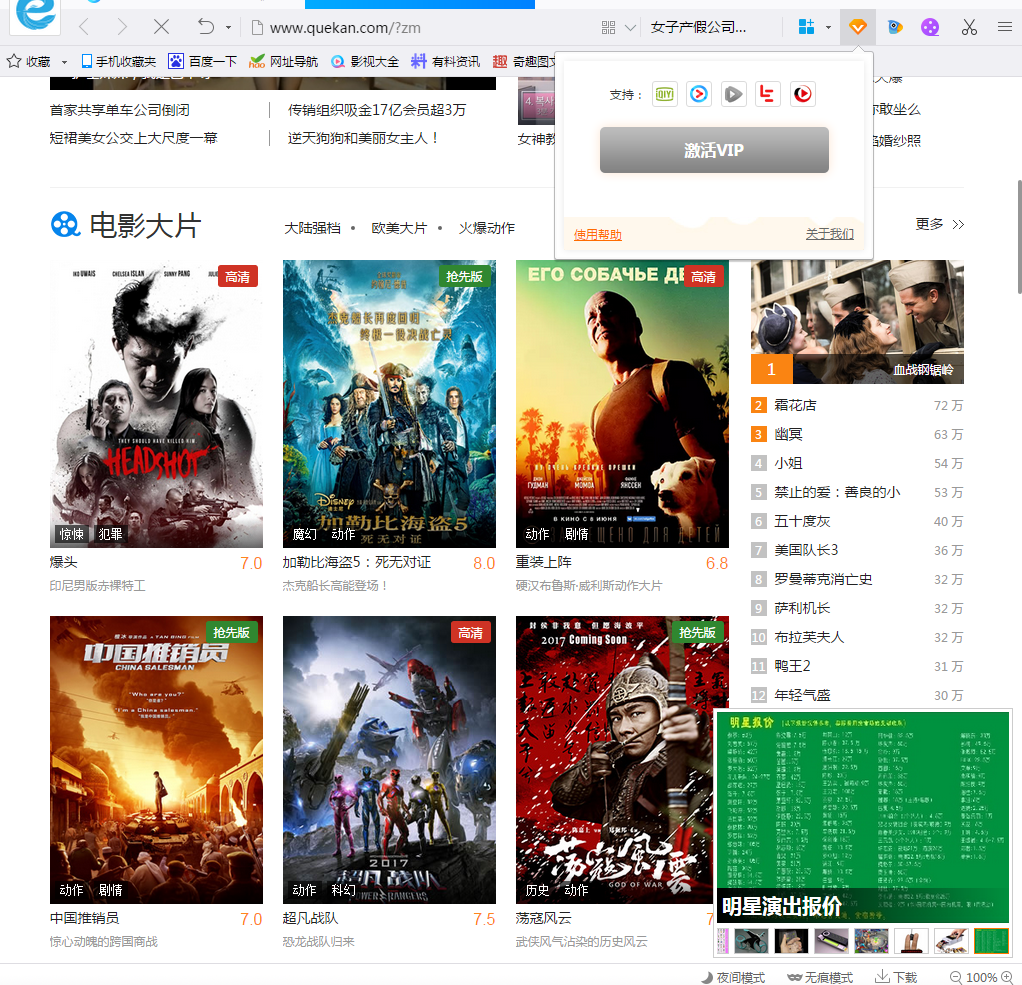Select the 欧美大片 category tab
This screenshot has width=1022, height=985.
click(x=399, y=228)
